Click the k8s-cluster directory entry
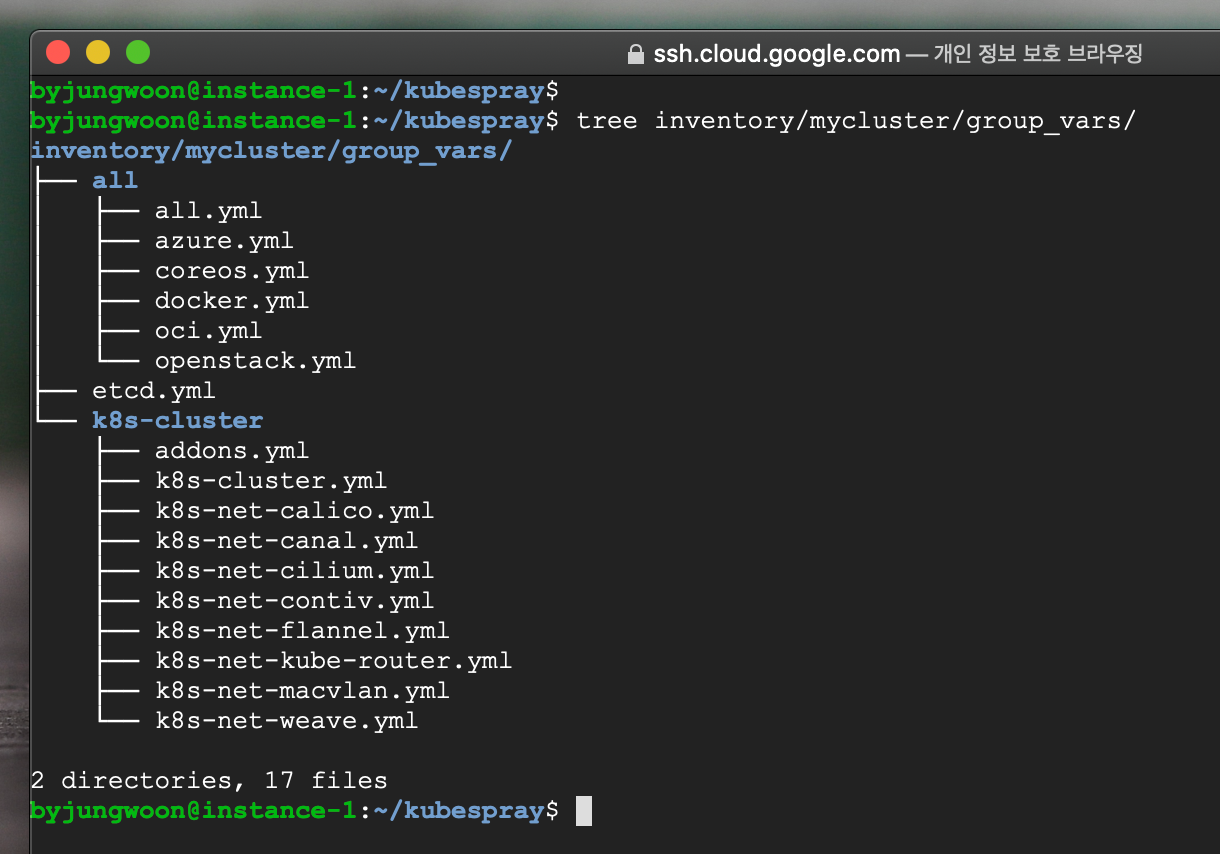This screenshot has width=1220, height=854. tap(178, 421)
